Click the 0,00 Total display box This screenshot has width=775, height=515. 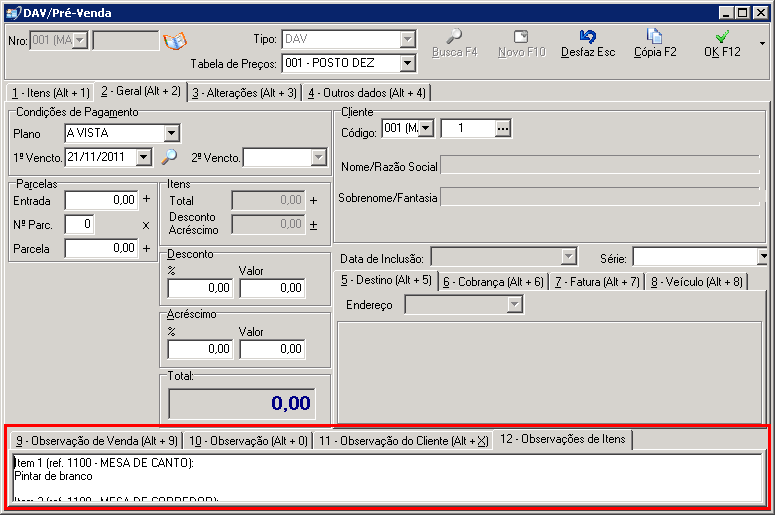242,403
